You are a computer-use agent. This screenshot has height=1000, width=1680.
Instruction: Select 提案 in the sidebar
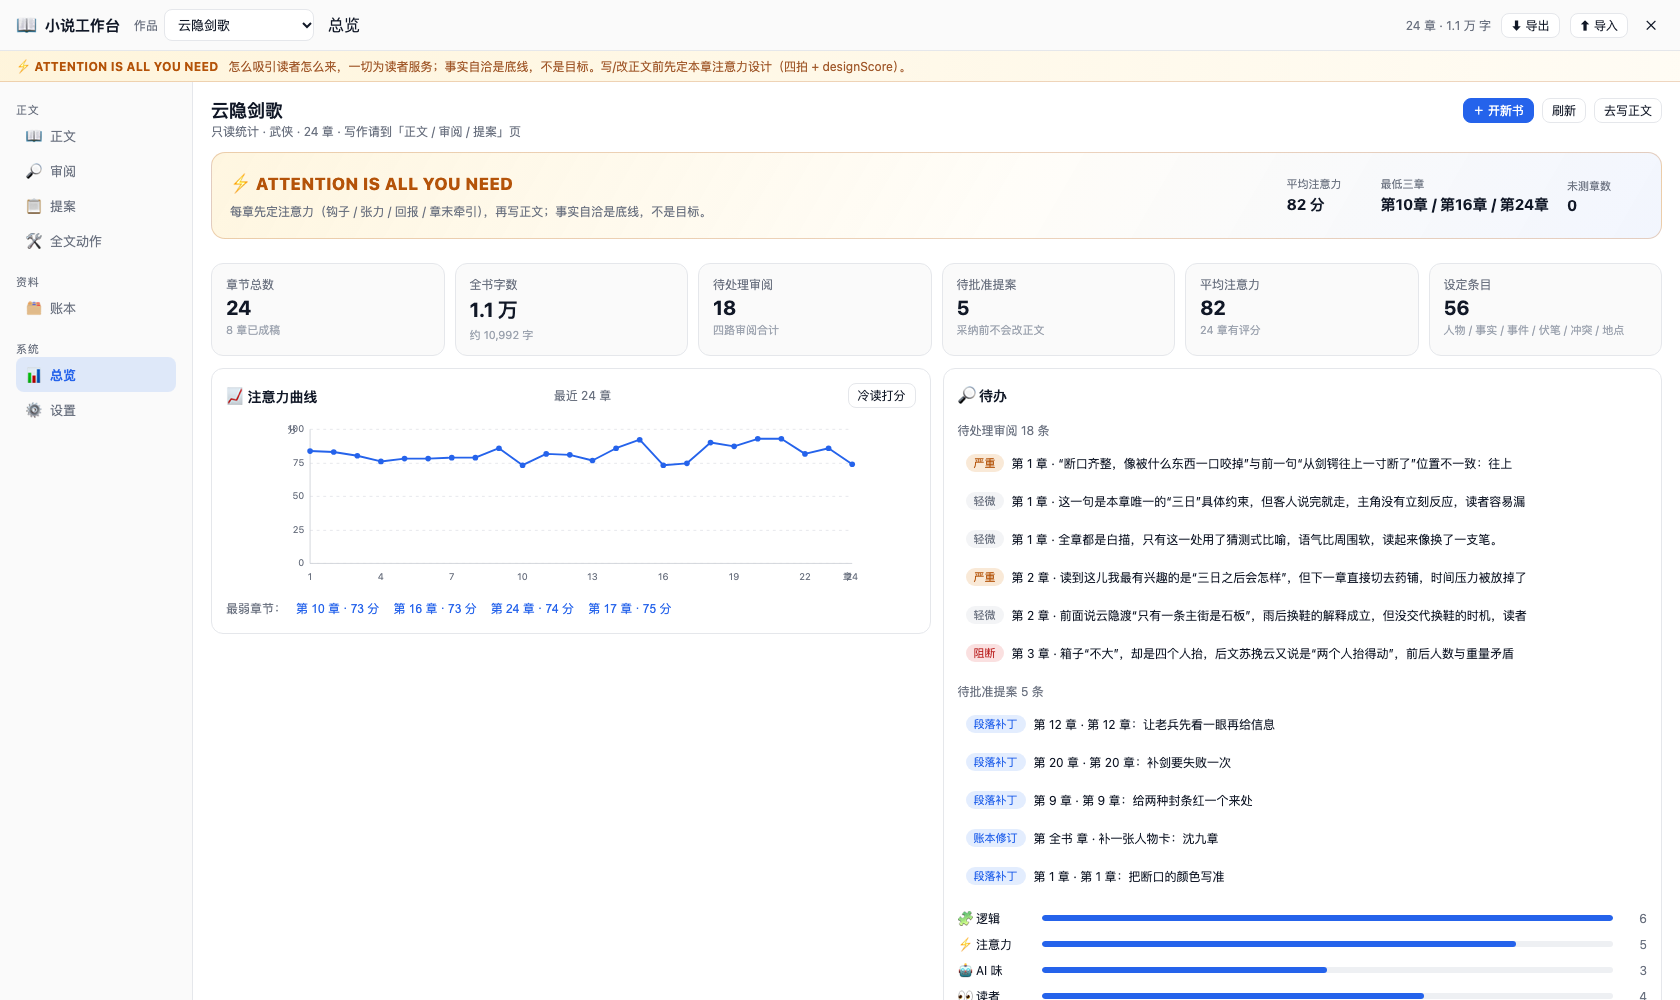click(x=96, y=206)
